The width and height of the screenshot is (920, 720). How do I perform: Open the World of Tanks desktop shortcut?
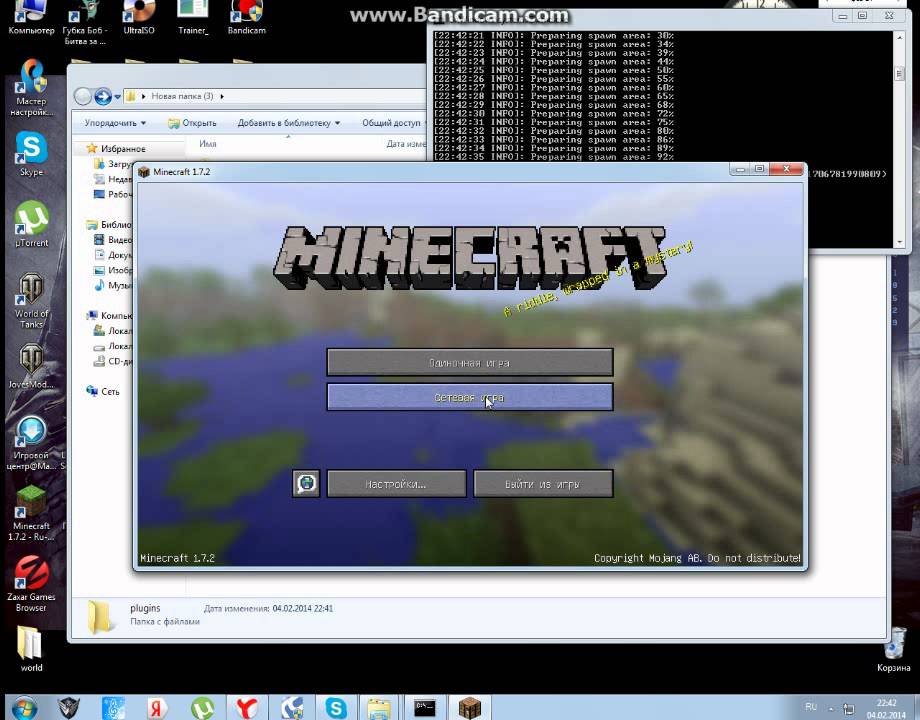pos(32,301)
